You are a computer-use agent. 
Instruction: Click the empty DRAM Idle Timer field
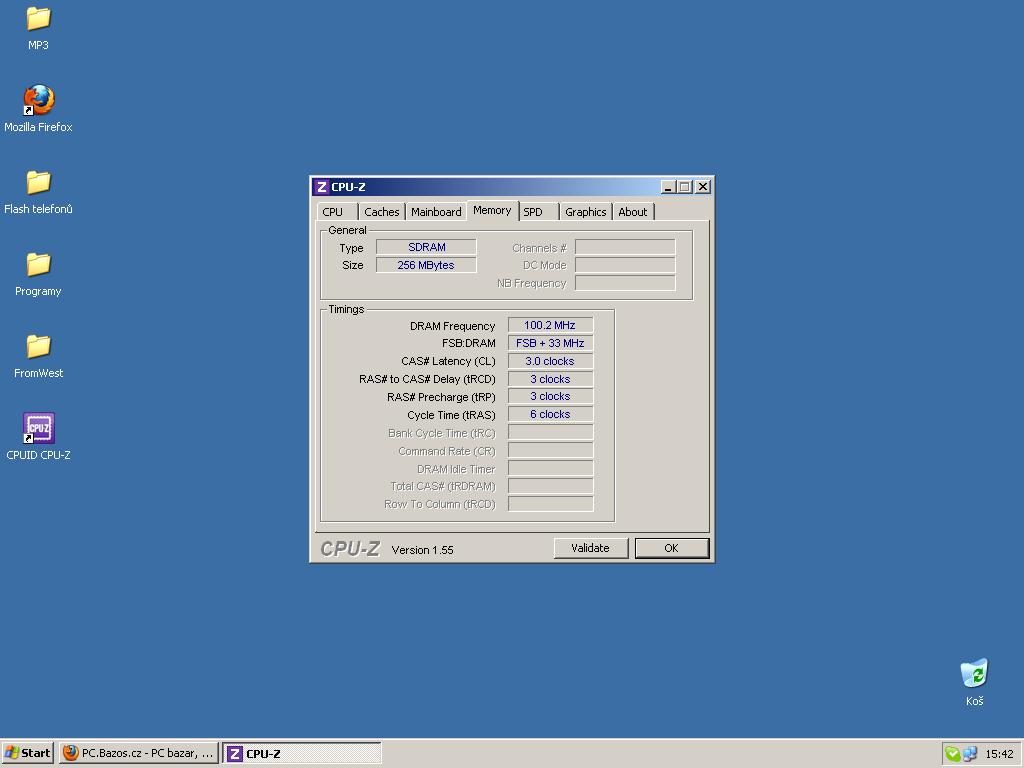pos(551,468)
